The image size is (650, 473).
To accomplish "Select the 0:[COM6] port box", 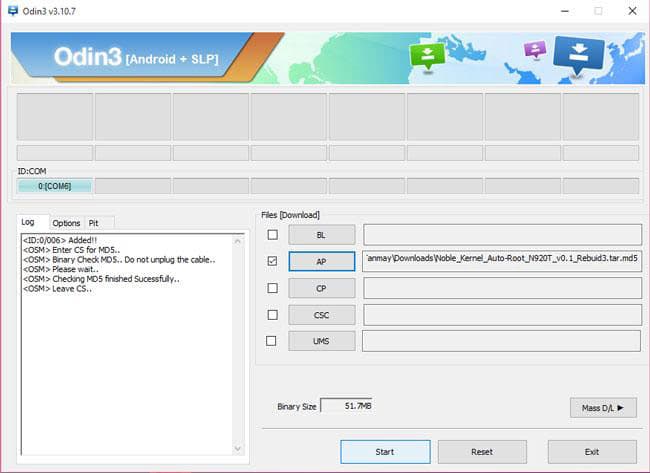I will click(54, 186).
